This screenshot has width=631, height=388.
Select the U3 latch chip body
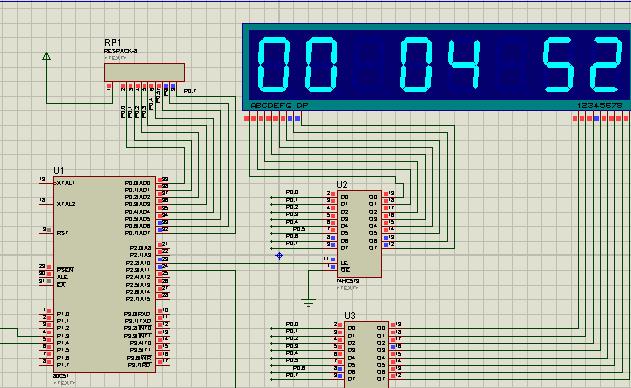[366, 354]
